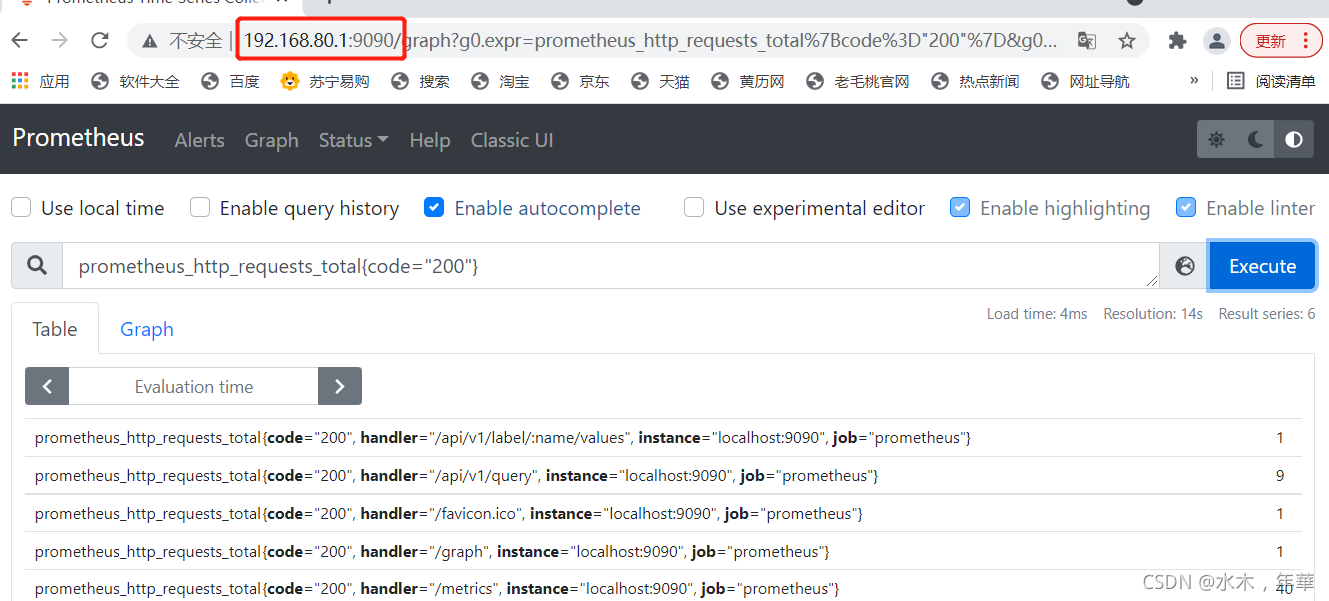Open the 网址导航 bookmark
The height and width of the screenshot is (601, 1329).
point(1085,81)
